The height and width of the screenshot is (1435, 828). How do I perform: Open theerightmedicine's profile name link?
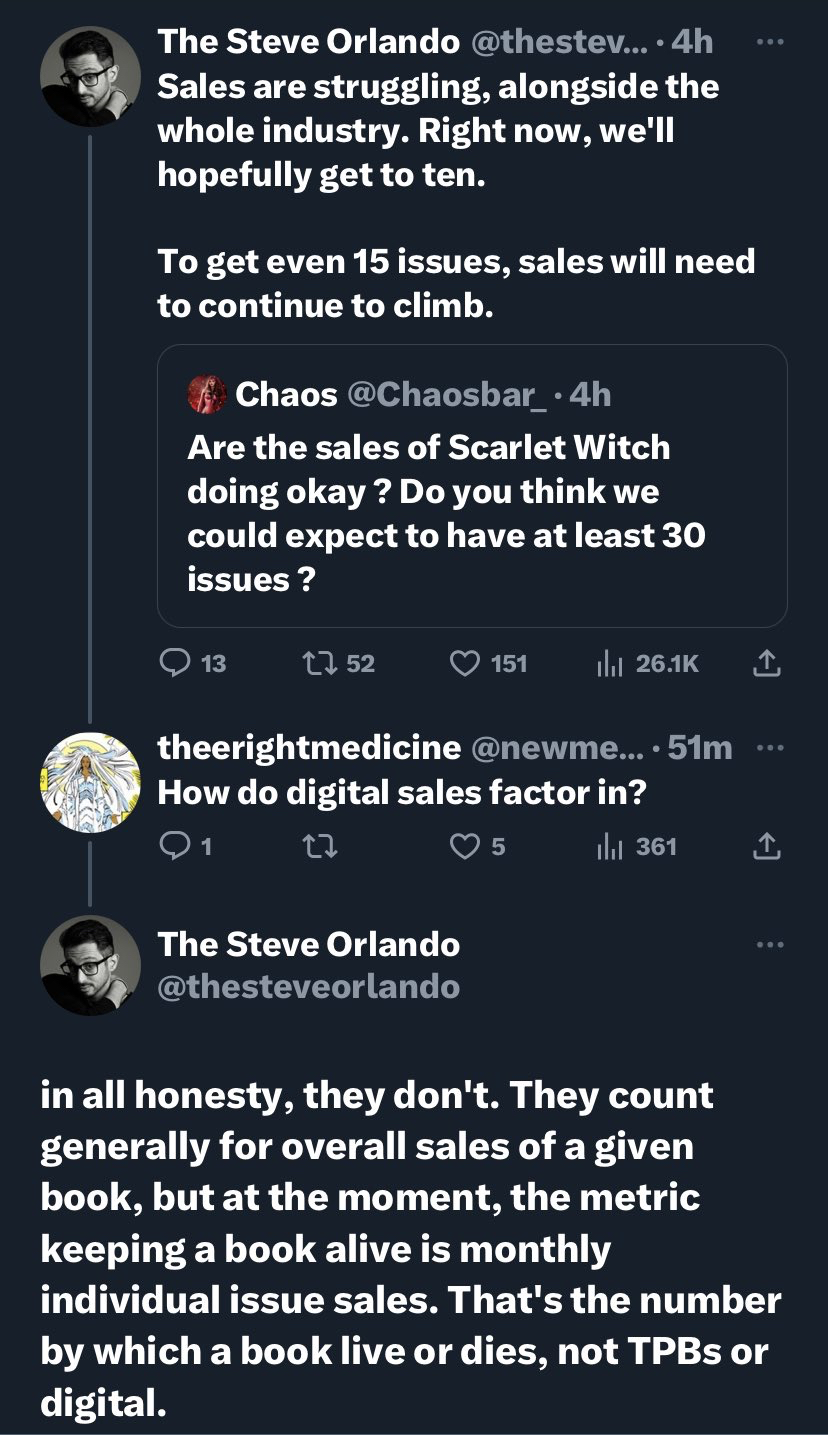[309, 747]
